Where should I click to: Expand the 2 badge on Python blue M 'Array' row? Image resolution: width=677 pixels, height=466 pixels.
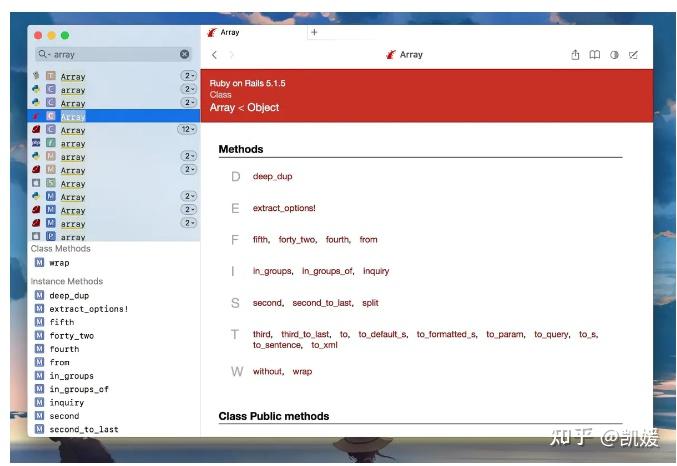pos(189,196)
